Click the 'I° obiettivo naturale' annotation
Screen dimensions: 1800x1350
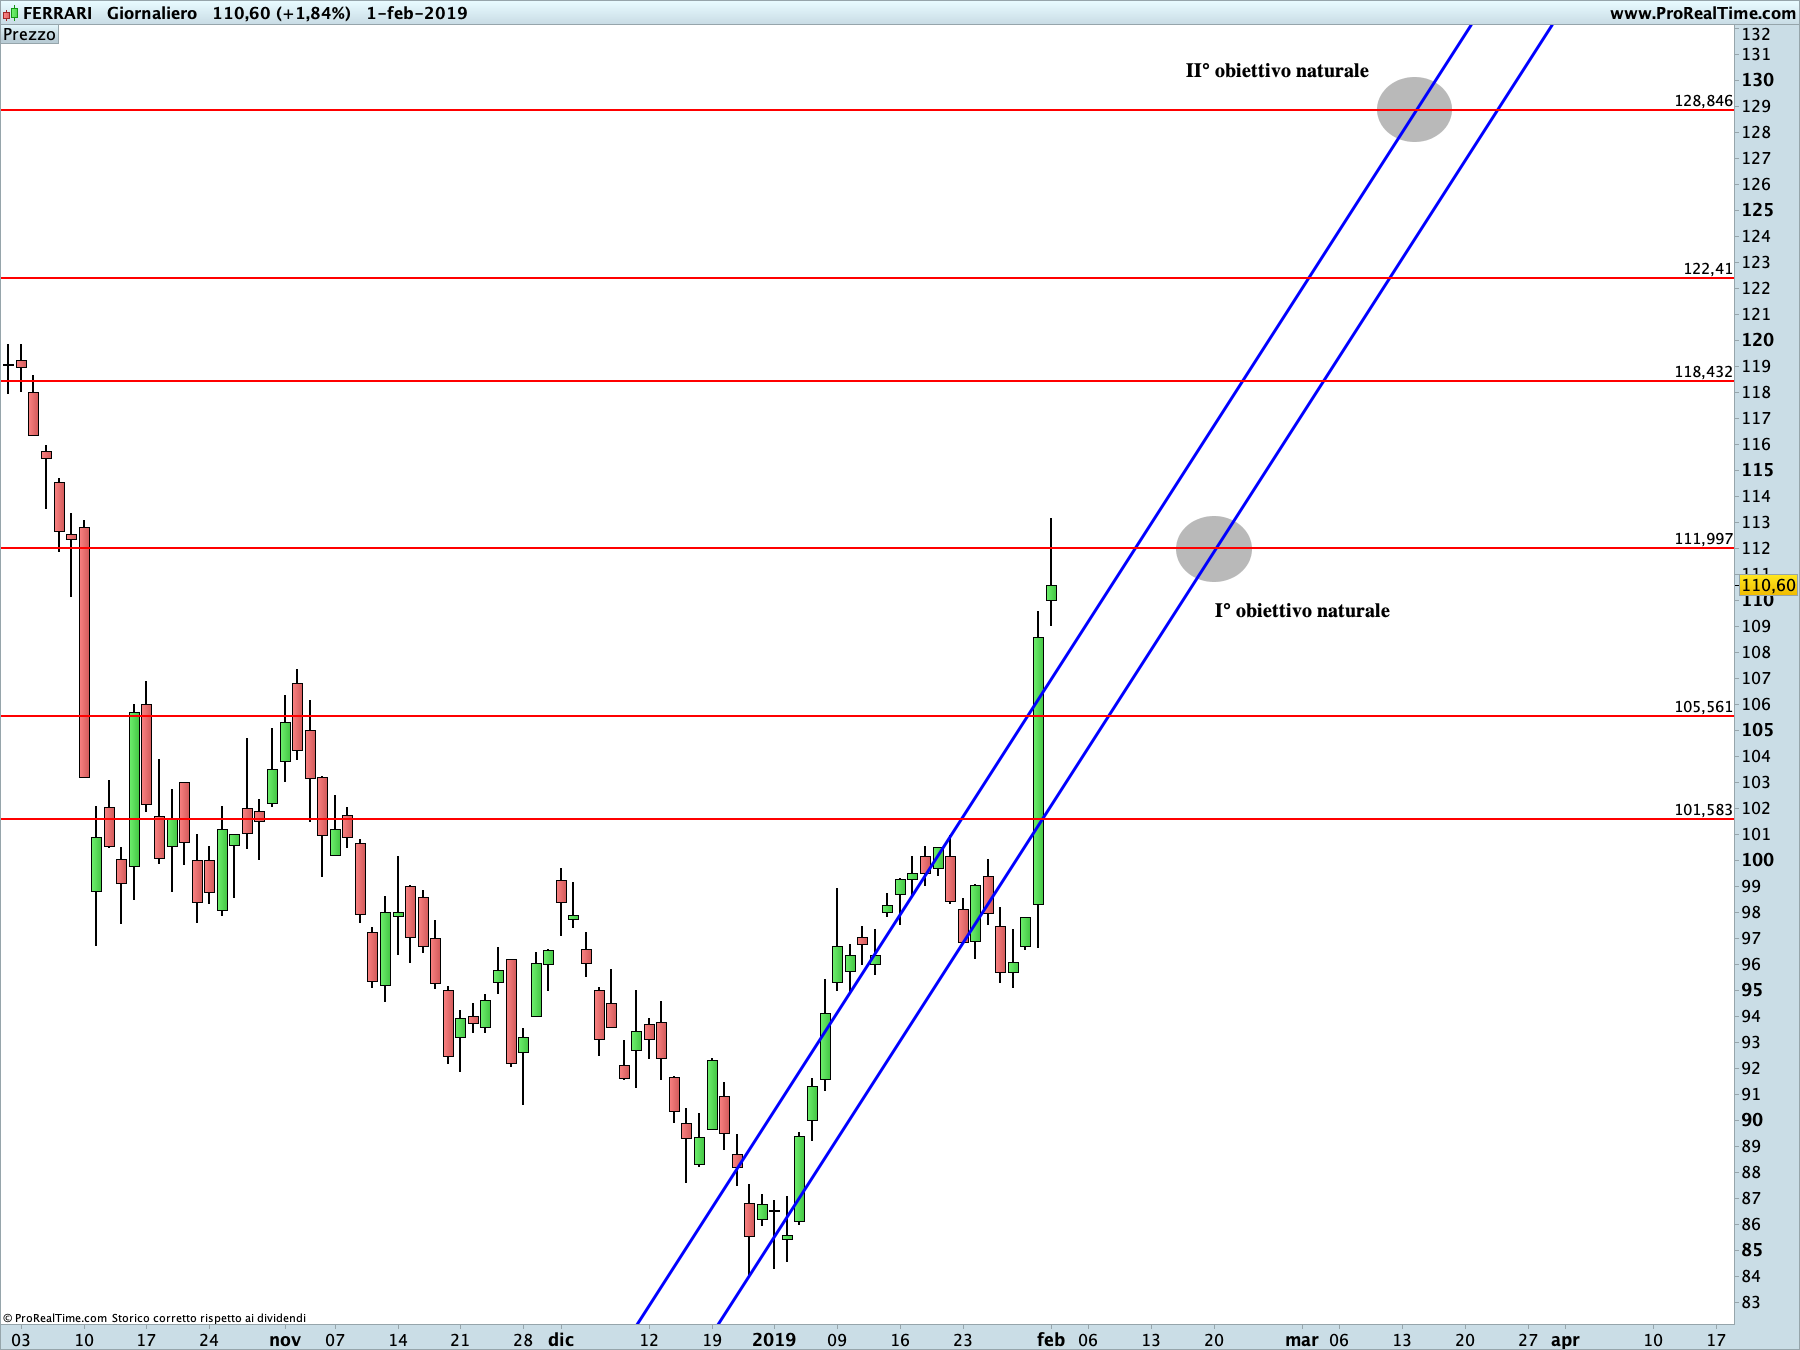tap(1302, 611)
